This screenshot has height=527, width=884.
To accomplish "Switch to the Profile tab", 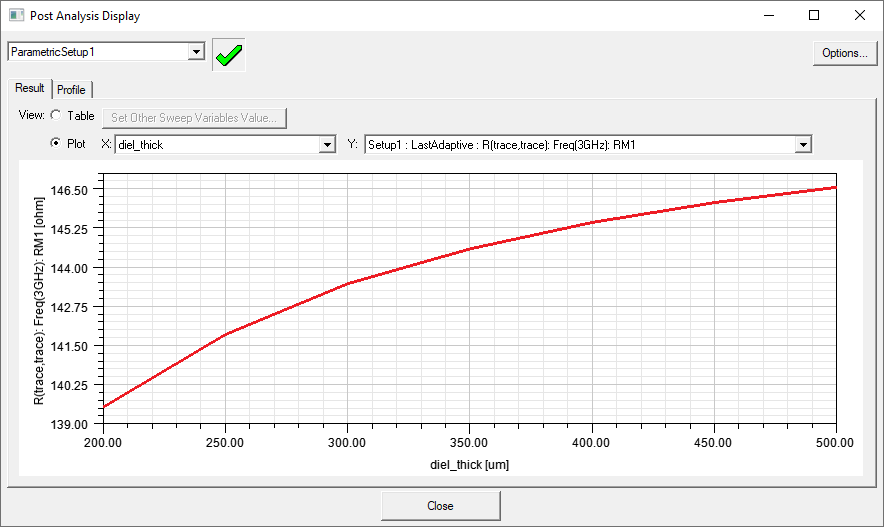I will 71,90.
